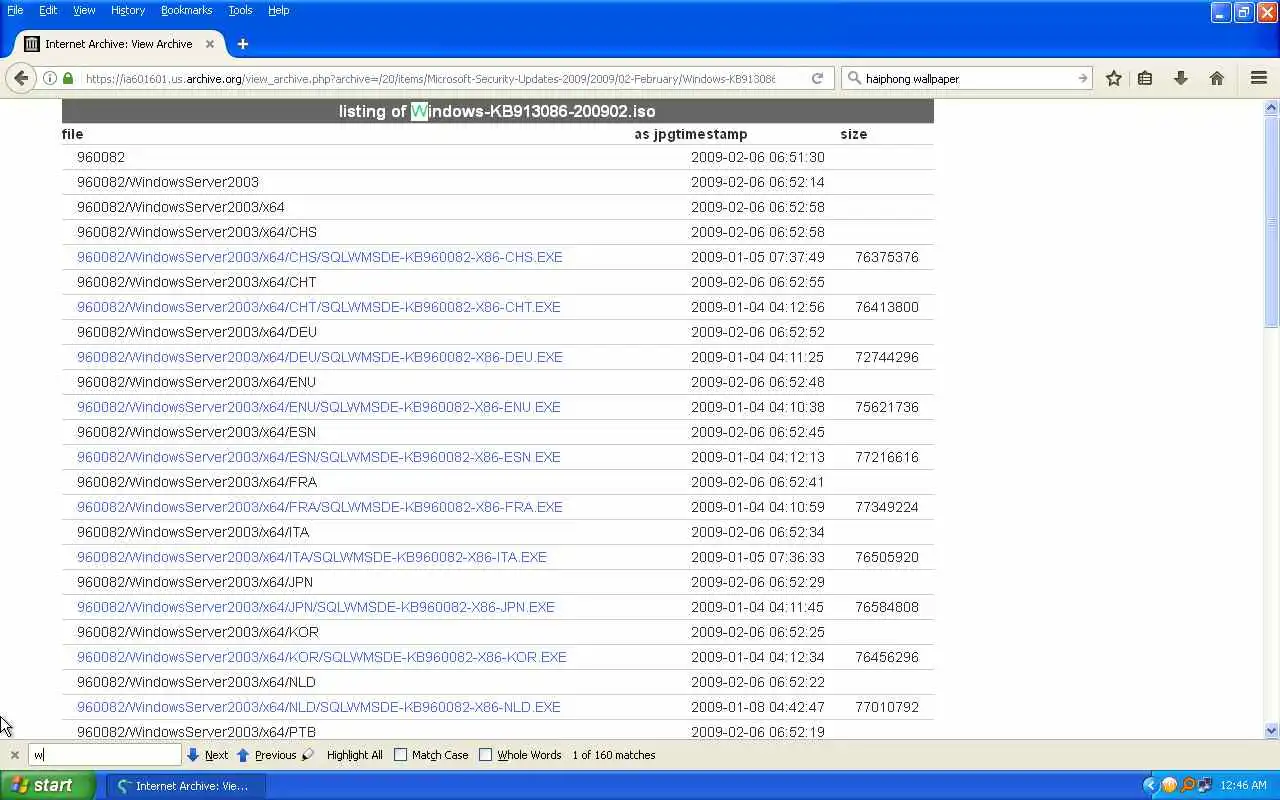Find Next match arrow
This screenshot has height=800, width=1280.
pyautogui.click(x=208, y=755)
